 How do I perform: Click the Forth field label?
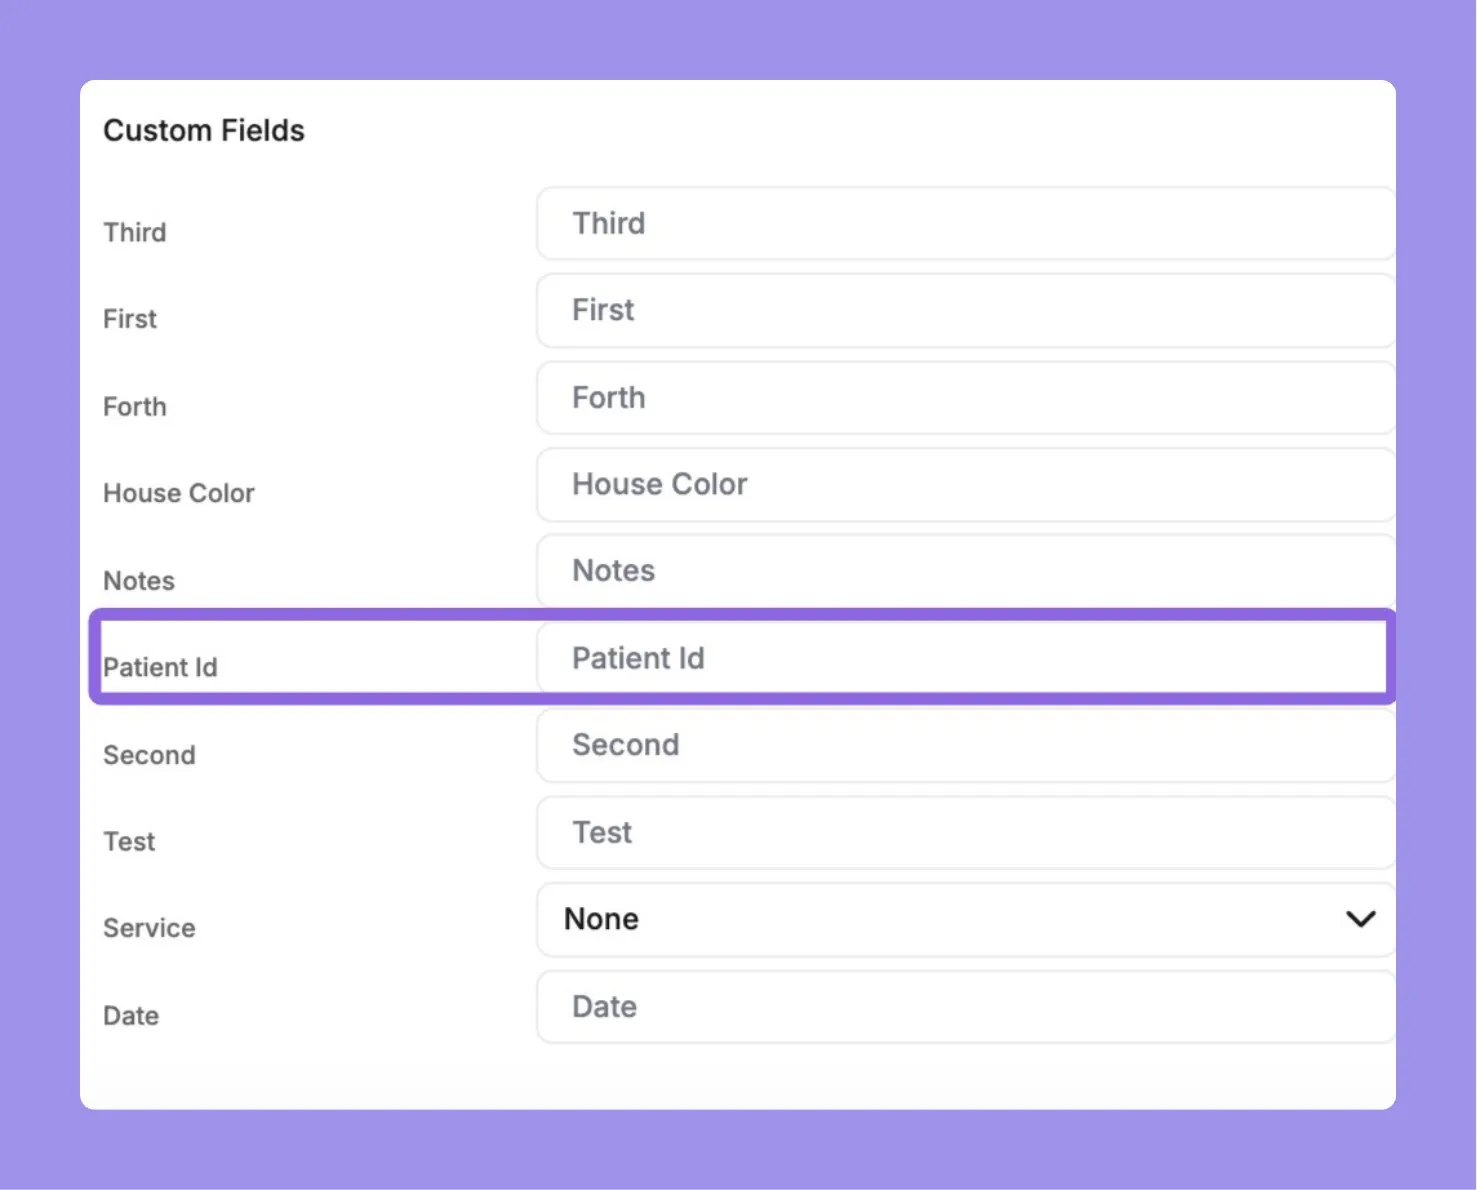coord(135,407)
